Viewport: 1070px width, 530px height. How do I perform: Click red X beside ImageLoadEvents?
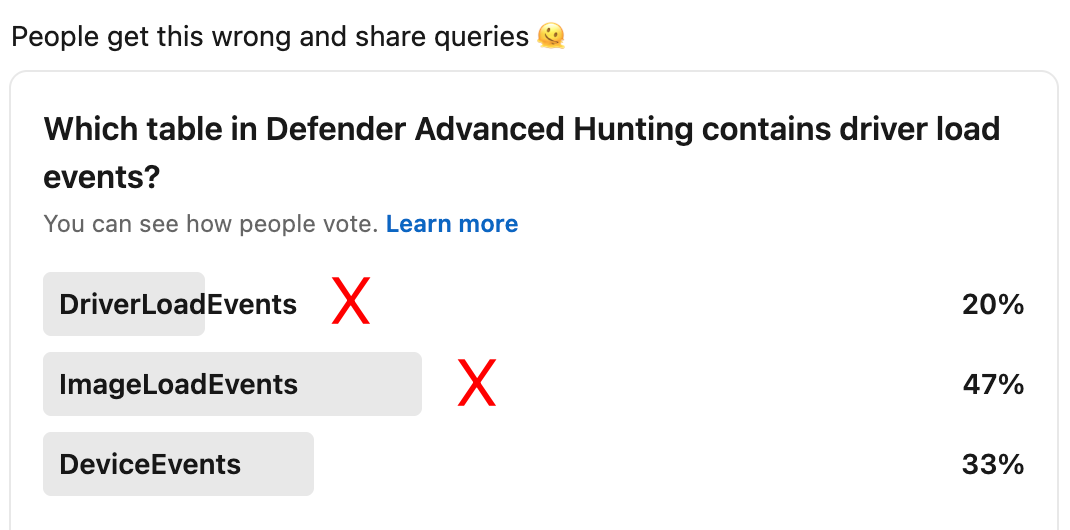tap(476, 383)
